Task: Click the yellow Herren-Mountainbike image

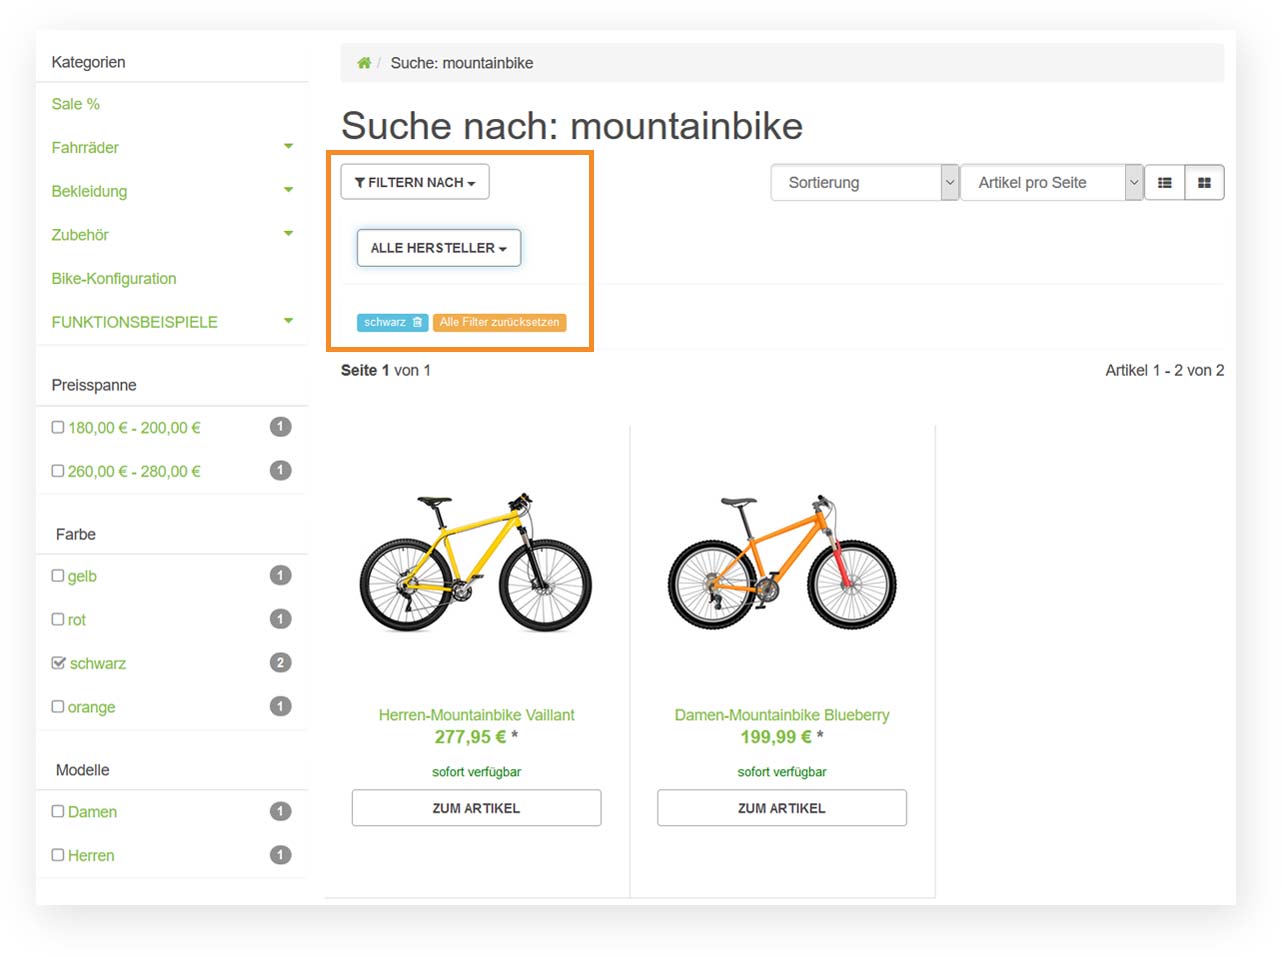Action: [x=476, y=562]
